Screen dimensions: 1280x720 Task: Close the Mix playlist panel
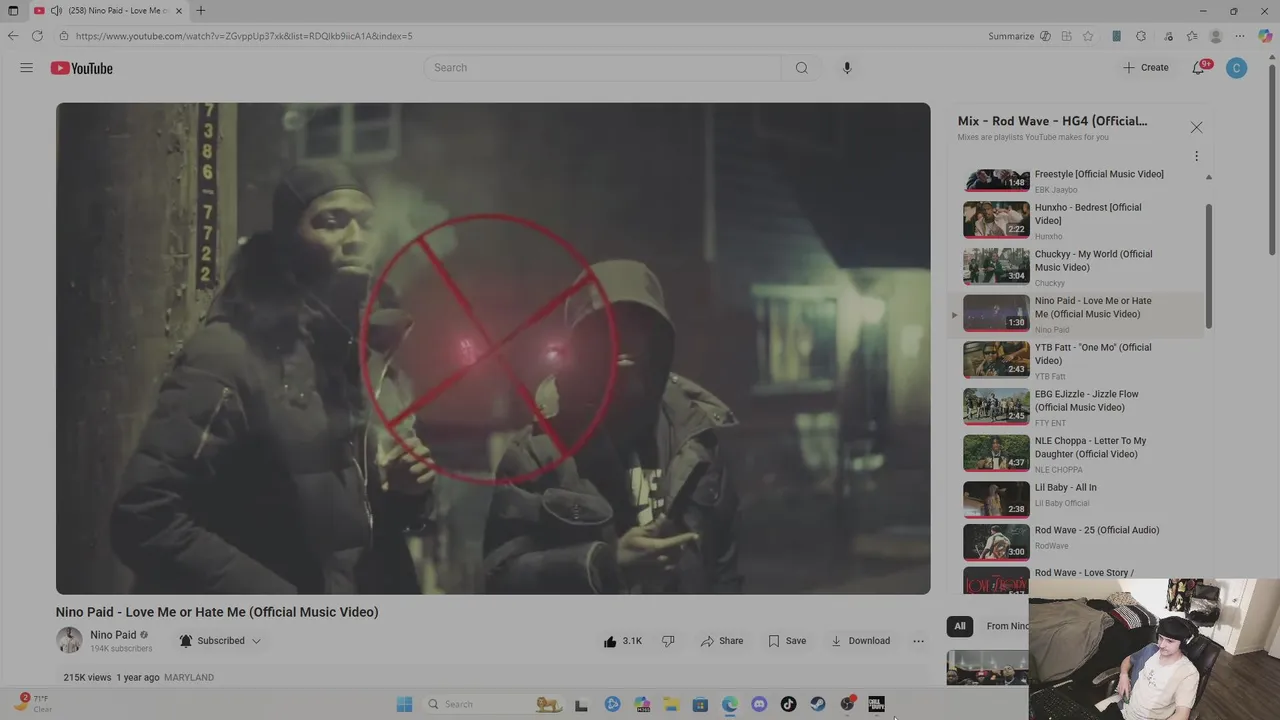[x=1196, y=127]
